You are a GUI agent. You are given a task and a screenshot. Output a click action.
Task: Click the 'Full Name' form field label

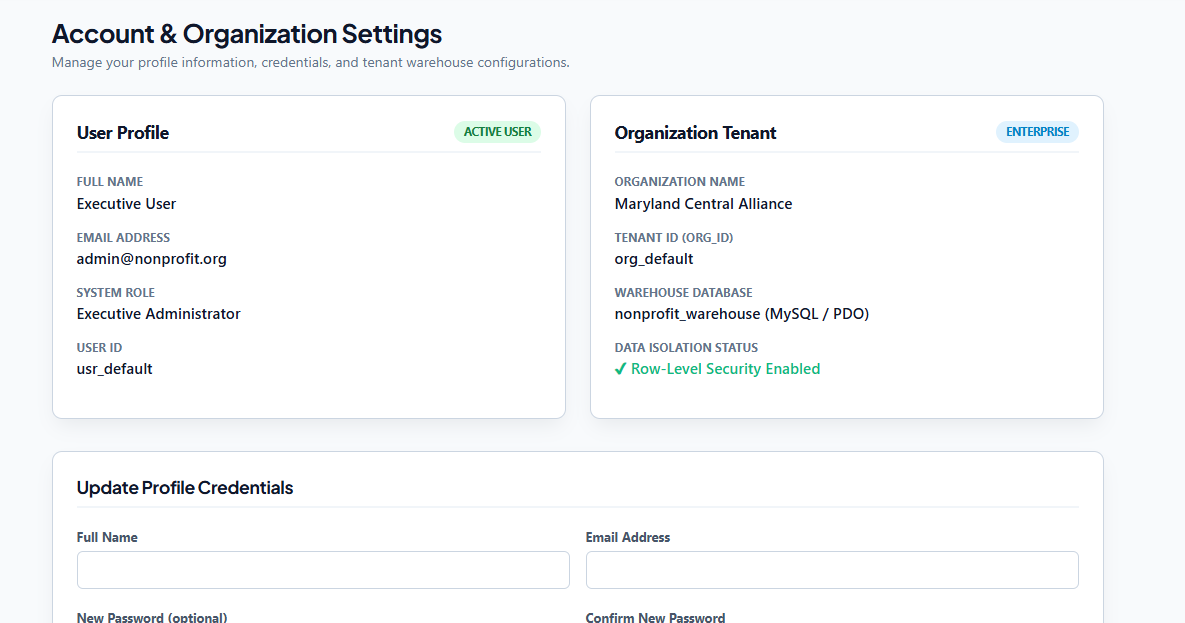(107, 538)
